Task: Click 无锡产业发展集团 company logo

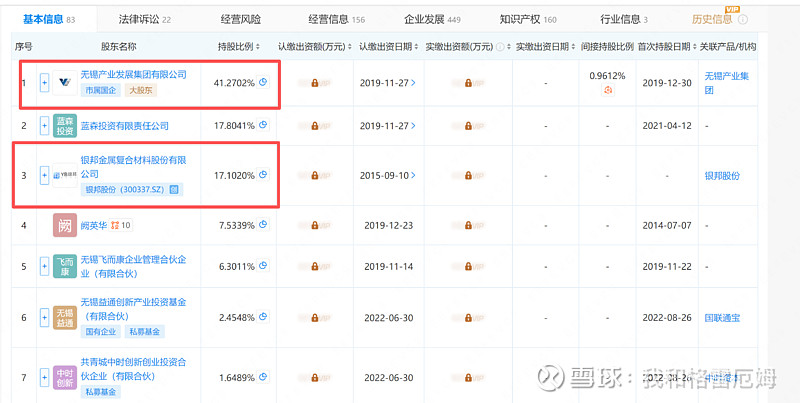Action: click(65, 83)
